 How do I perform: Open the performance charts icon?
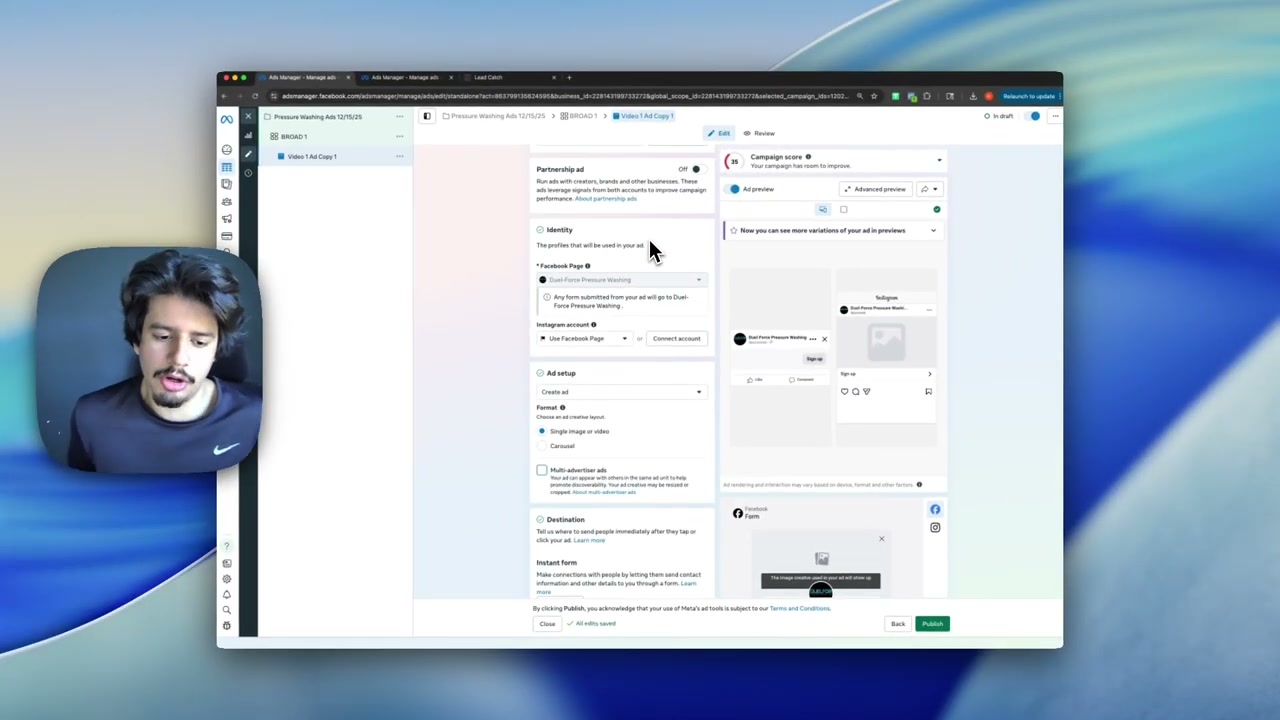[x=248, y=136]
